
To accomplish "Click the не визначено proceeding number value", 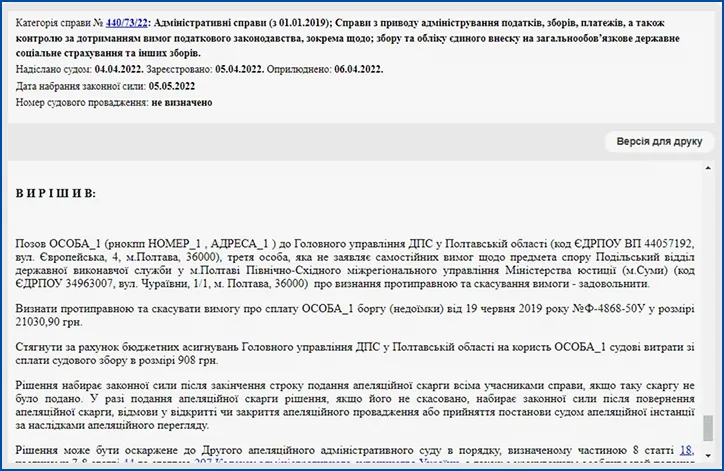I will [x=182, y=103].
